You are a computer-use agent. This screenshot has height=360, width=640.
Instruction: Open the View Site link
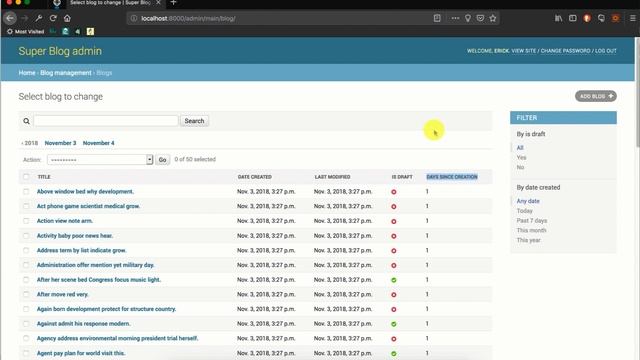click(524, 51)
